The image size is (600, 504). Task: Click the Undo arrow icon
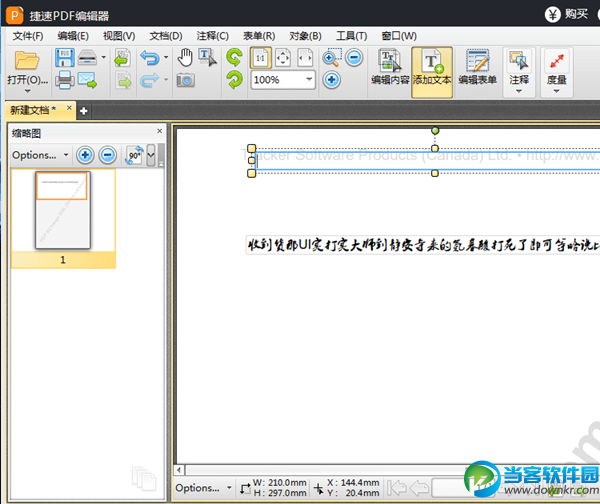(150, 58)
